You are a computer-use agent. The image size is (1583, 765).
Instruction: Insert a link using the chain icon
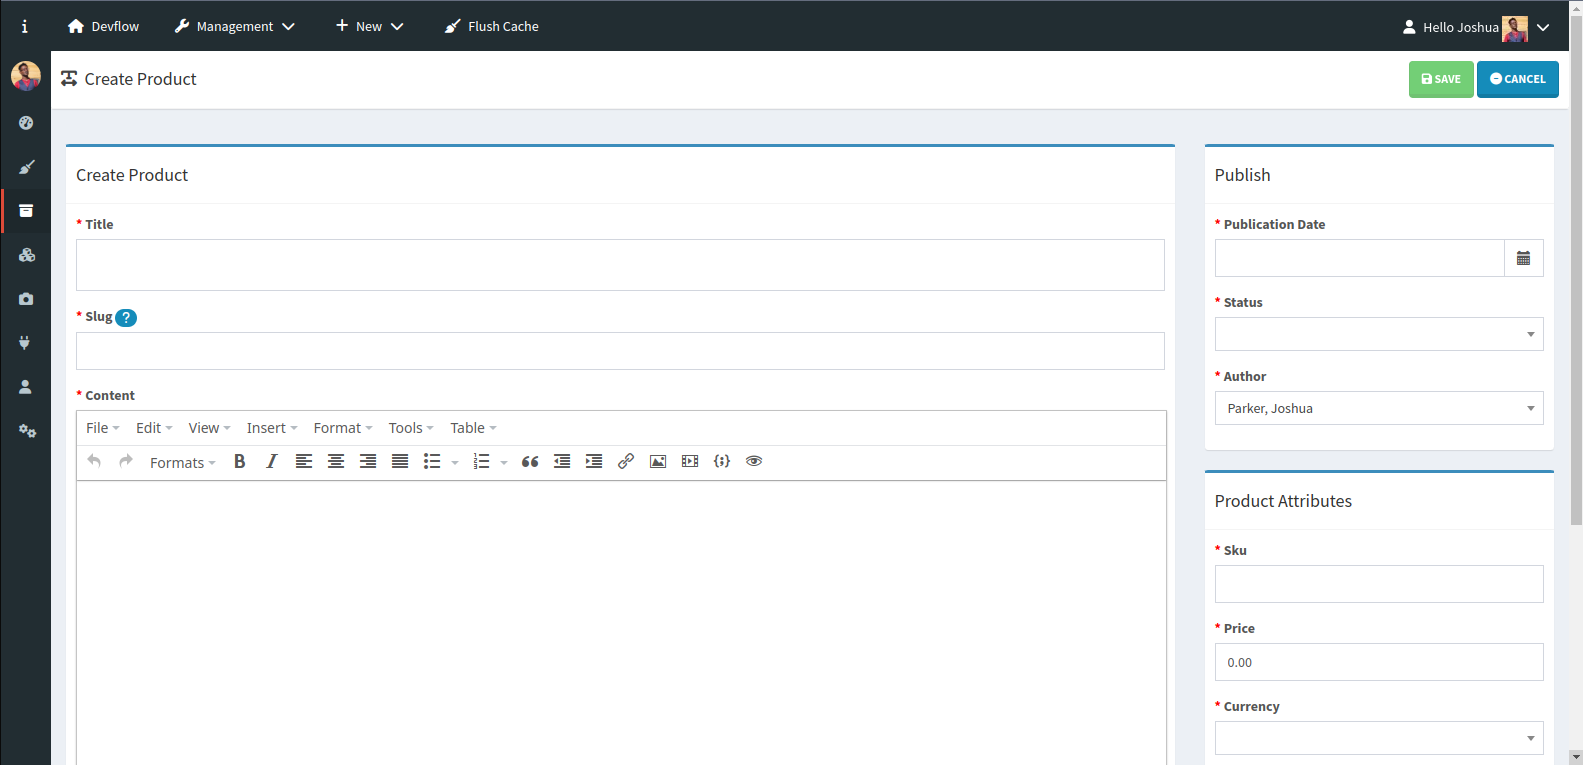click(626, 461)
